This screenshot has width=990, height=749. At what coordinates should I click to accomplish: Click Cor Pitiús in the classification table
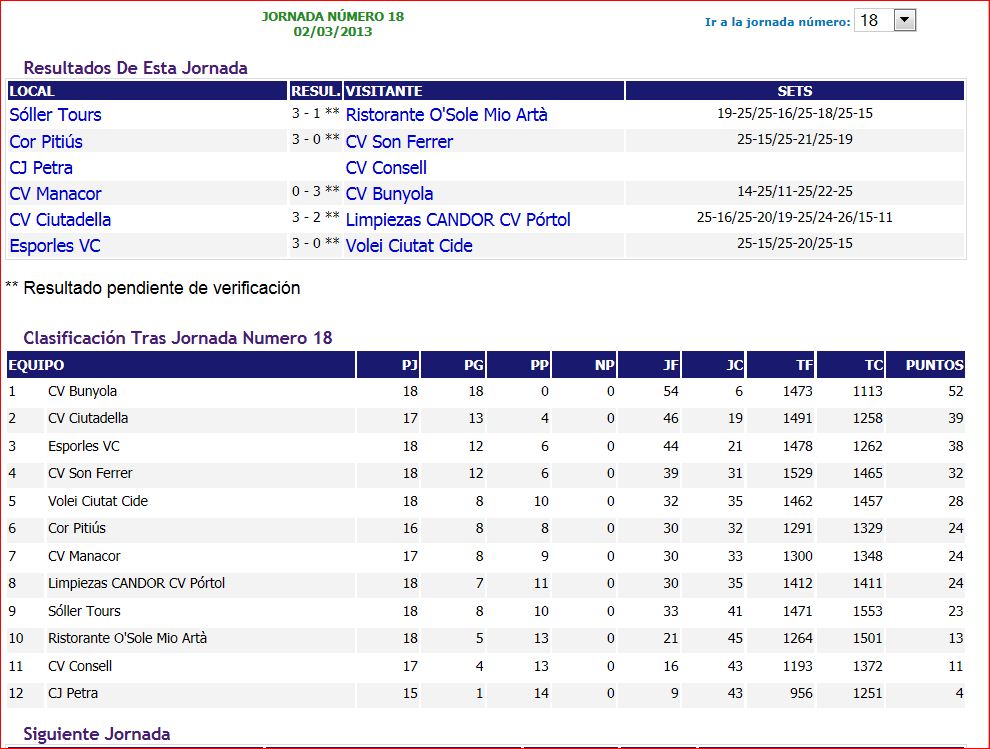(x=77, y=528)
